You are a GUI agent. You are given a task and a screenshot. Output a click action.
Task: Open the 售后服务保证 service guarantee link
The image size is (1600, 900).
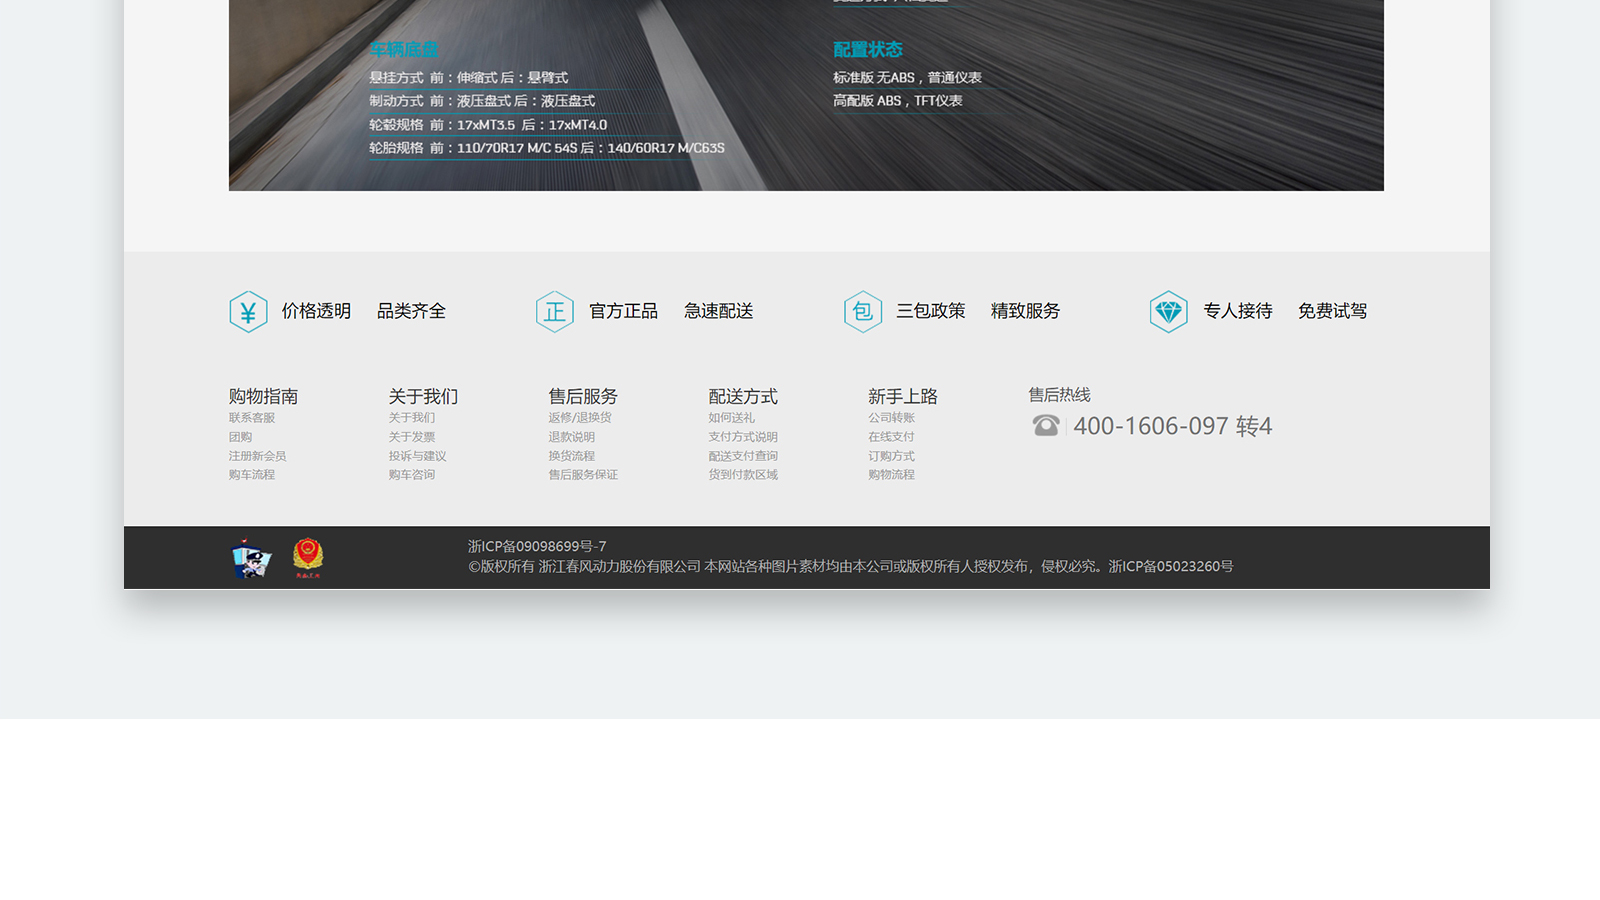tap(583, 475)
